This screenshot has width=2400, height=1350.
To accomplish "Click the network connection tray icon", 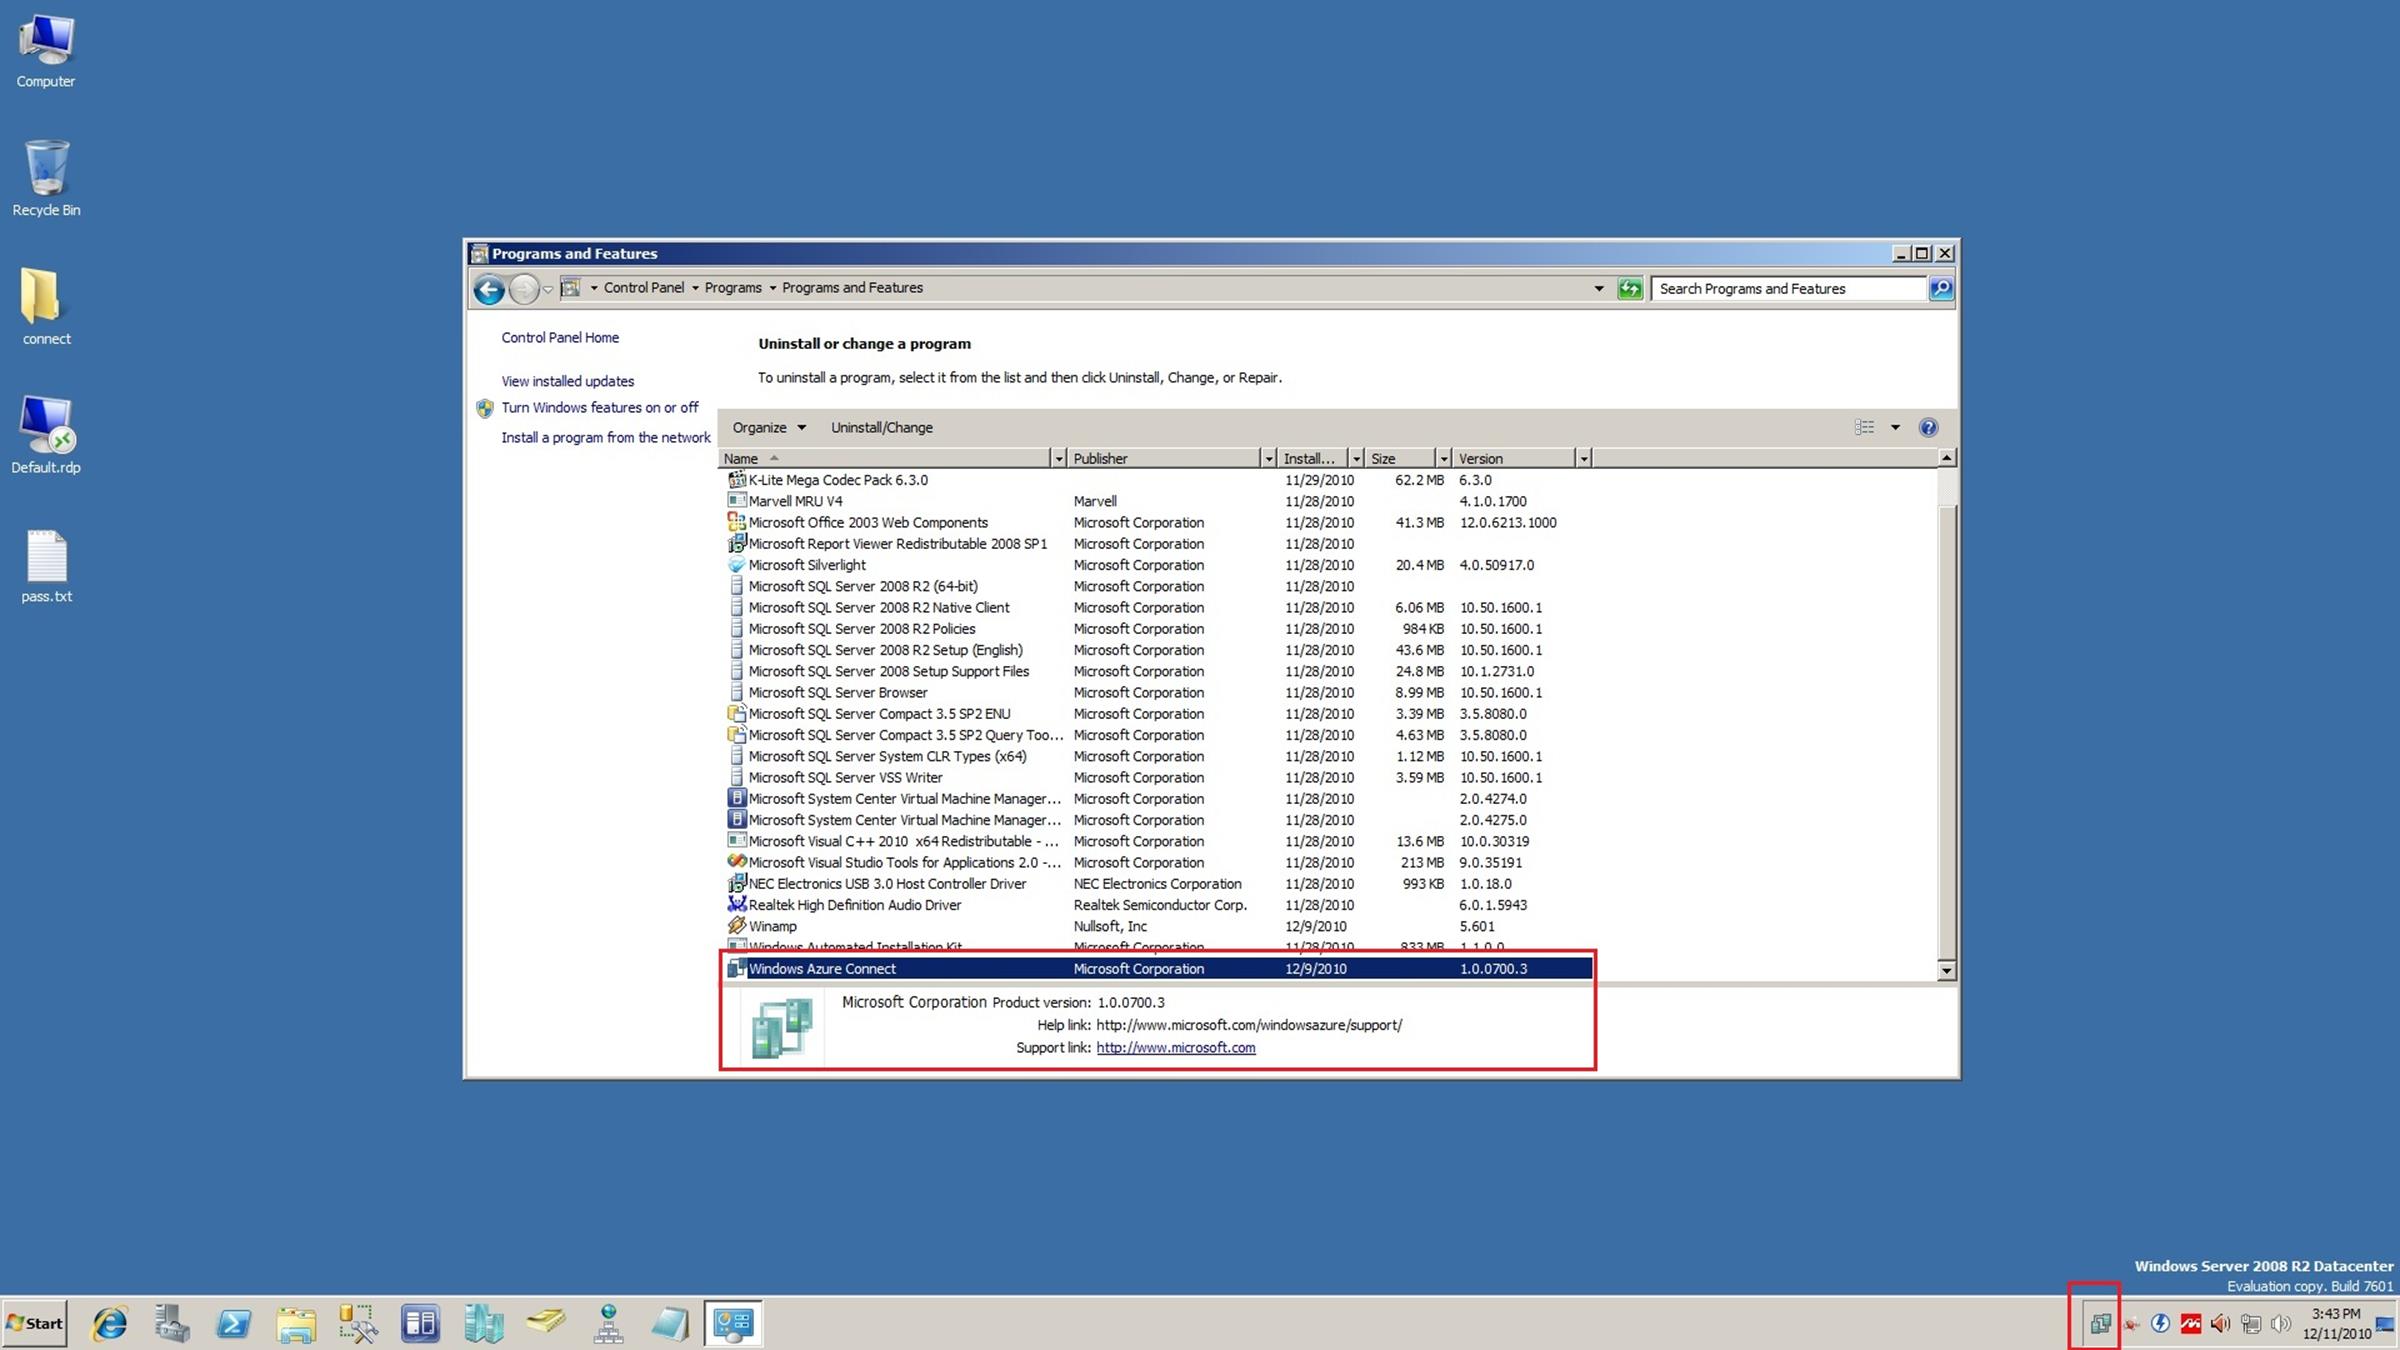I will pyautogui.click(x=2250, y=1324).
